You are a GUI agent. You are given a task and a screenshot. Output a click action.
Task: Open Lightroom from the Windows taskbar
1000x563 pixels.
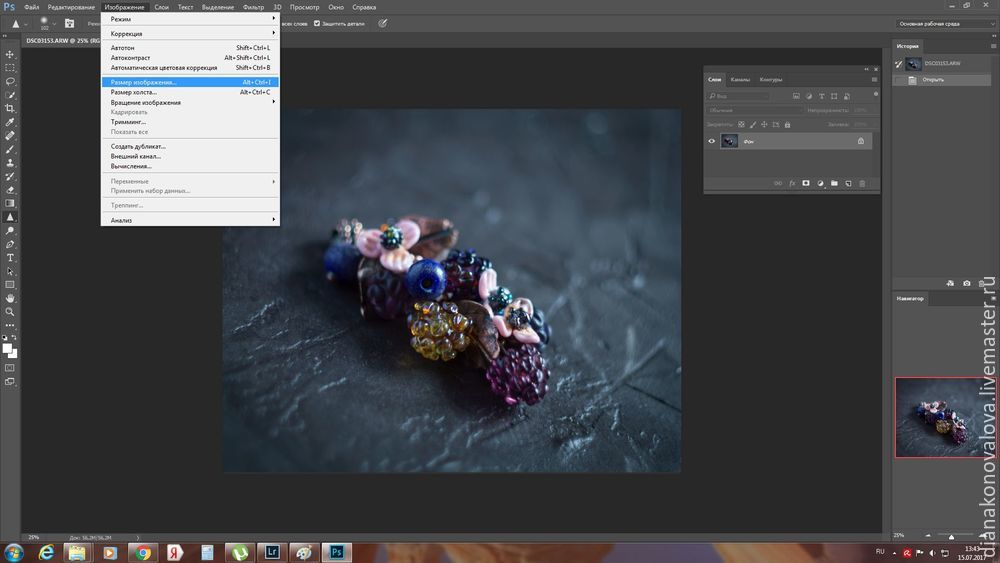(x=272, y=552)
